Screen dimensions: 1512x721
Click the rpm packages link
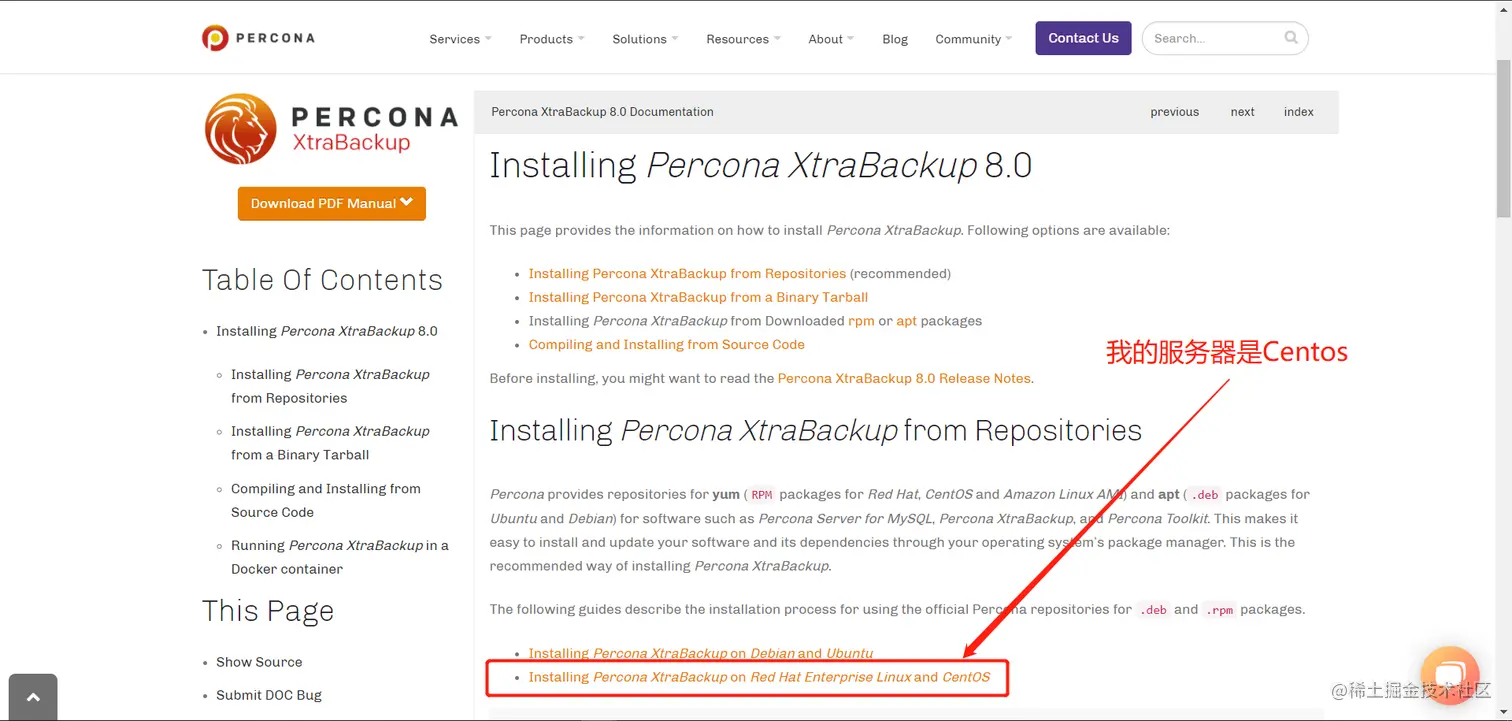pyautogui.click(x=861, y=321)
